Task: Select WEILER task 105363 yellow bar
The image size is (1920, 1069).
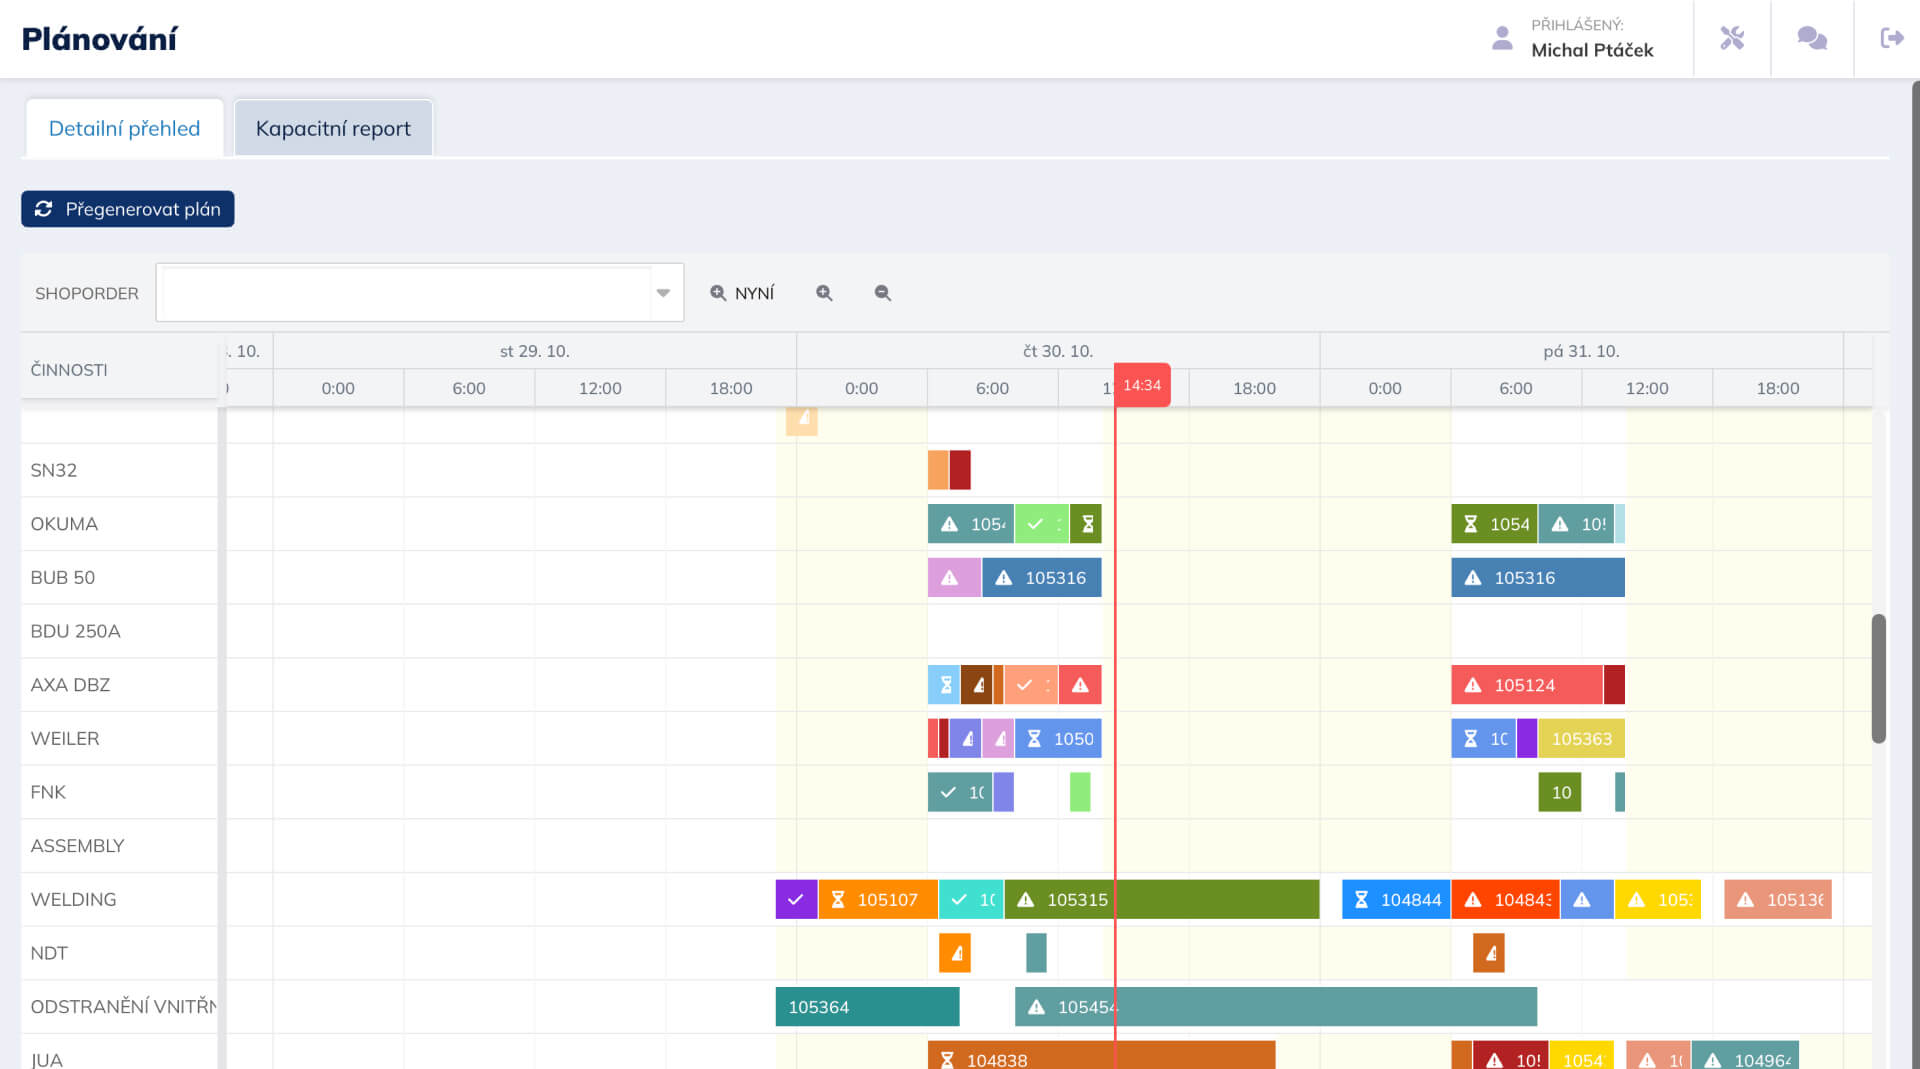Action: pos(1581,738)
